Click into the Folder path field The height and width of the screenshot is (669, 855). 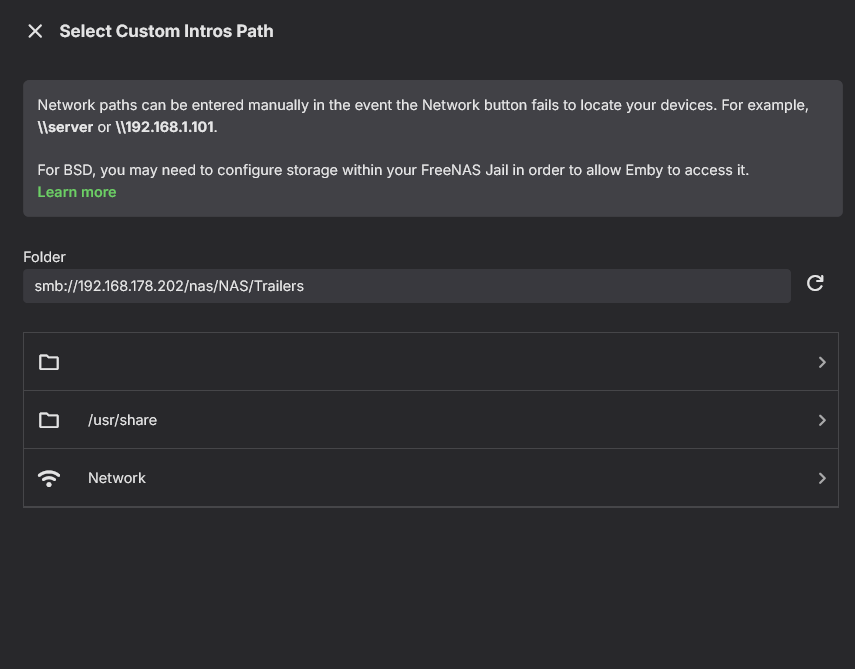tap(406, 286)
